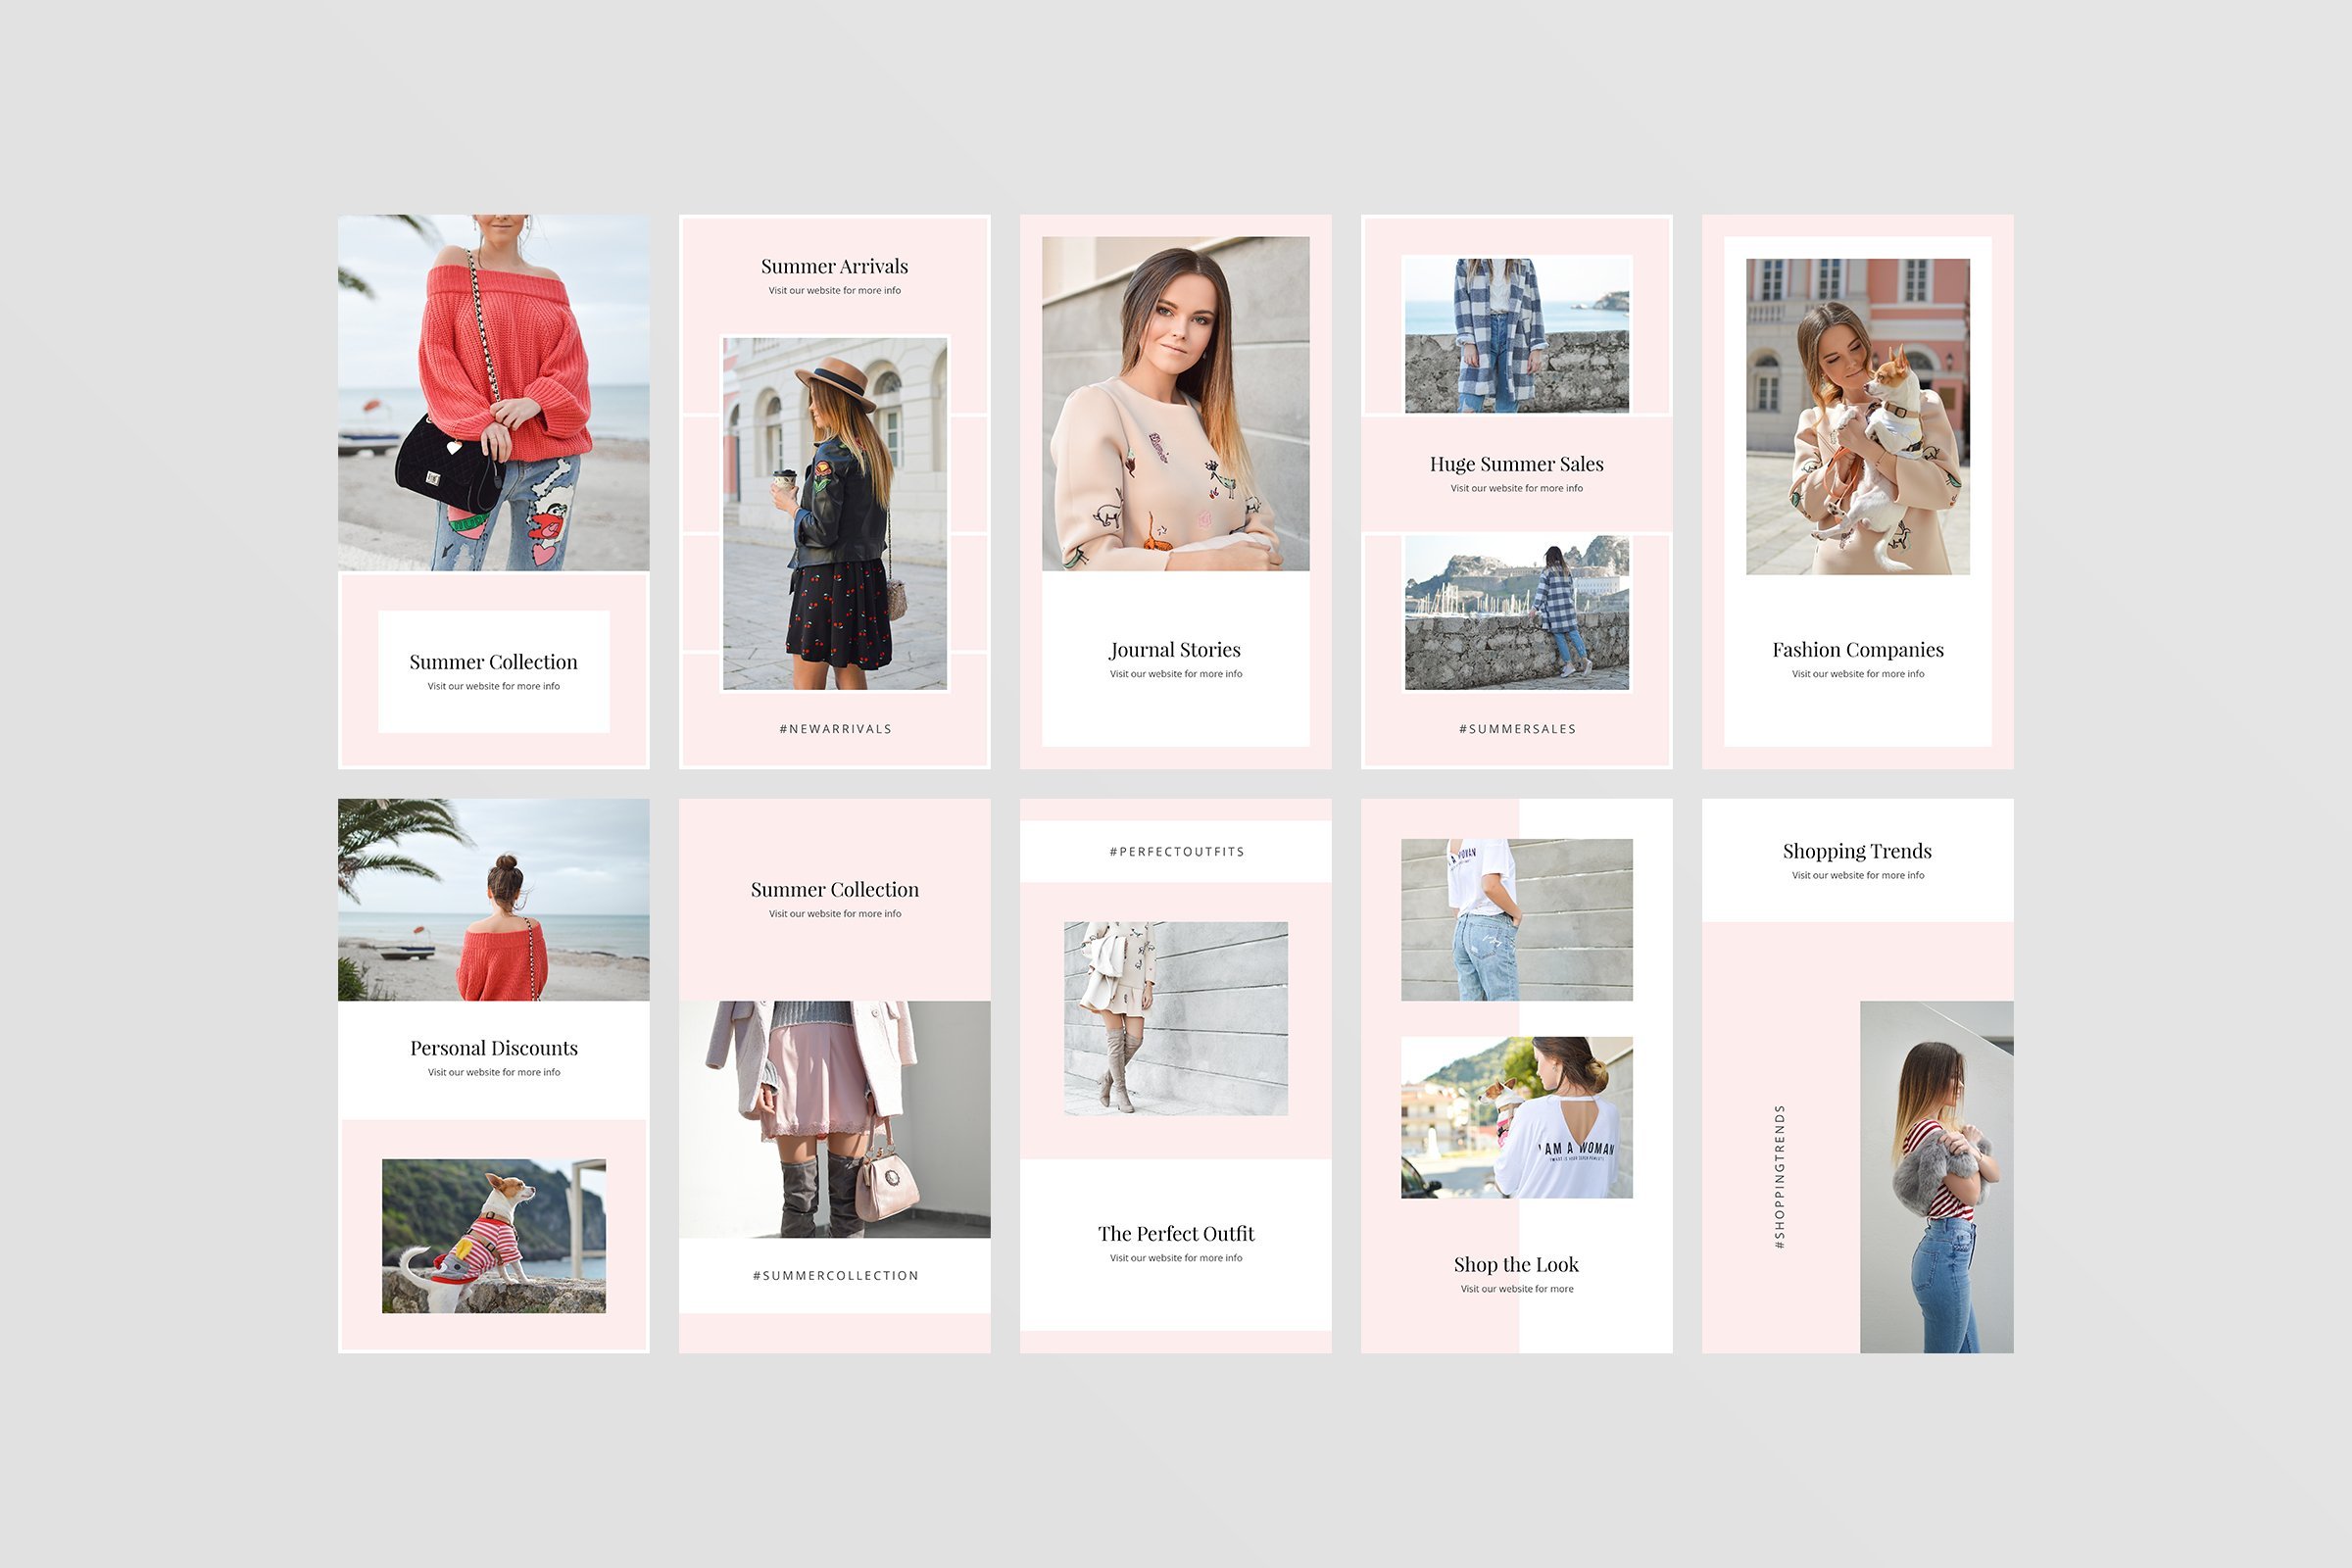Click the 'Summer Arrivals' heading
2352x1568 pixels.
pos(835,266)
